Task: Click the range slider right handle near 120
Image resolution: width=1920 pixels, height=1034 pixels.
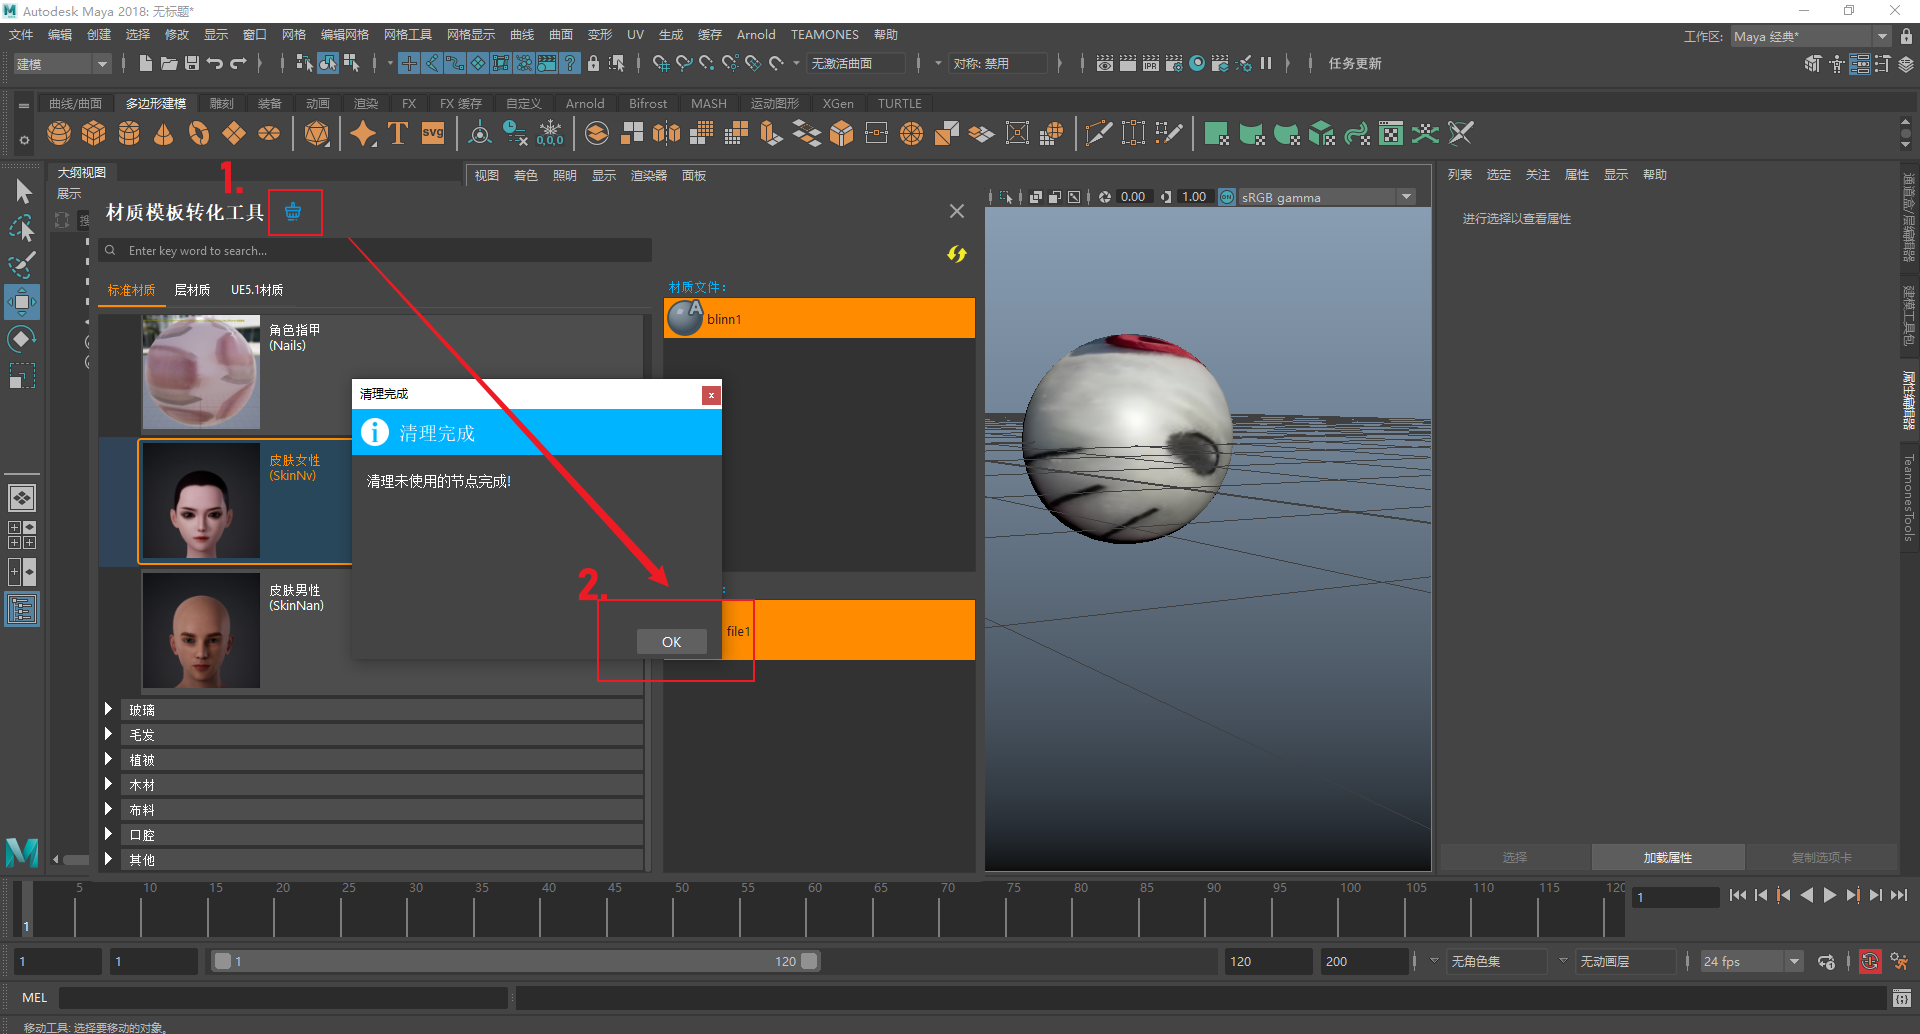Action: point(809,961)
